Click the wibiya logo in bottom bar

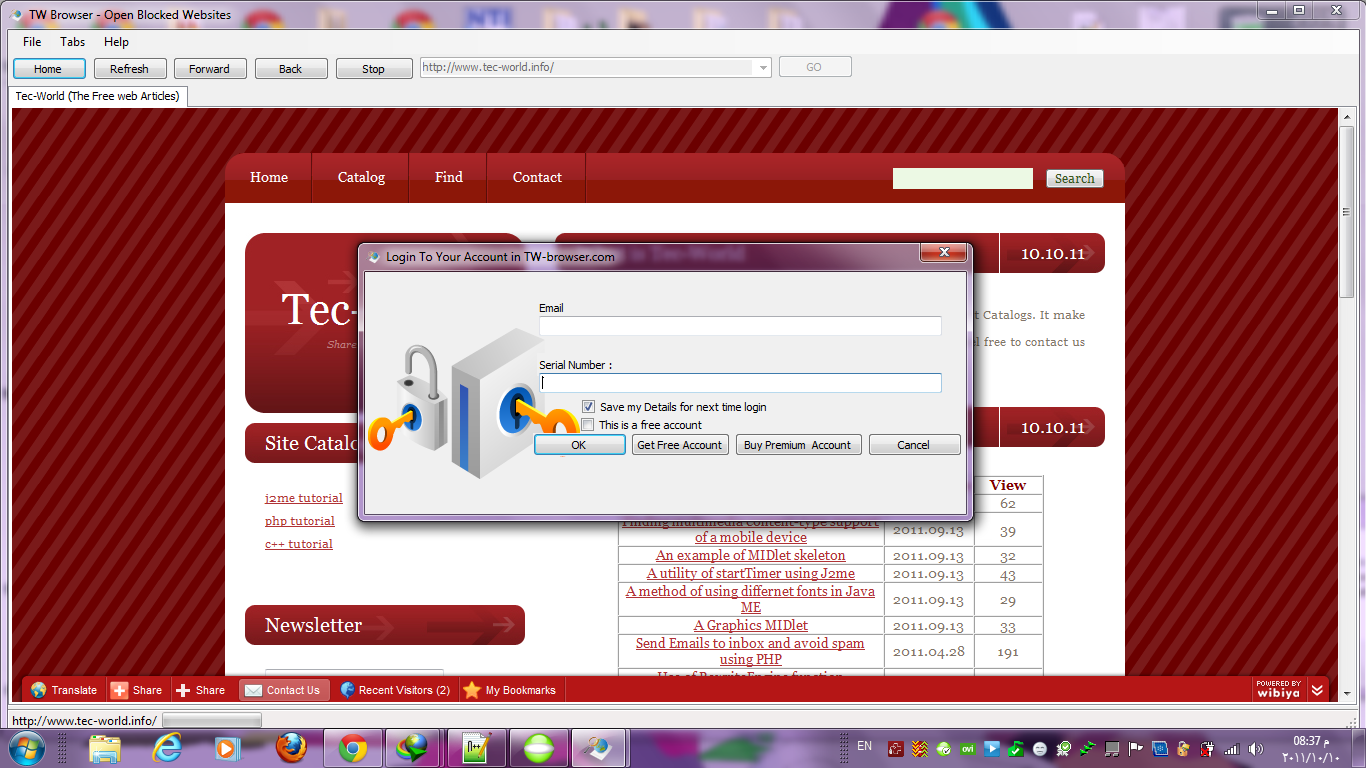(x=1277, y=690)
